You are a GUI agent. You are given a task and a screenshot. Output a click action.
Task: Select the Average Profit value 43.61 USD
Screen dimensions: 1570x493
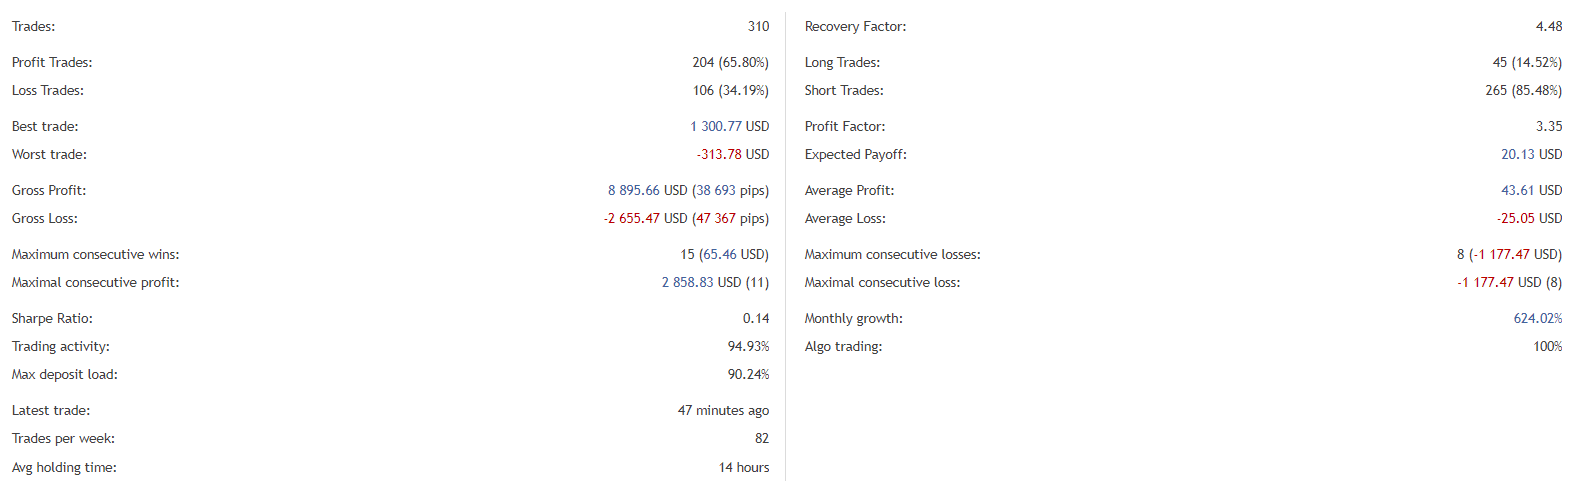[1531, 191]
